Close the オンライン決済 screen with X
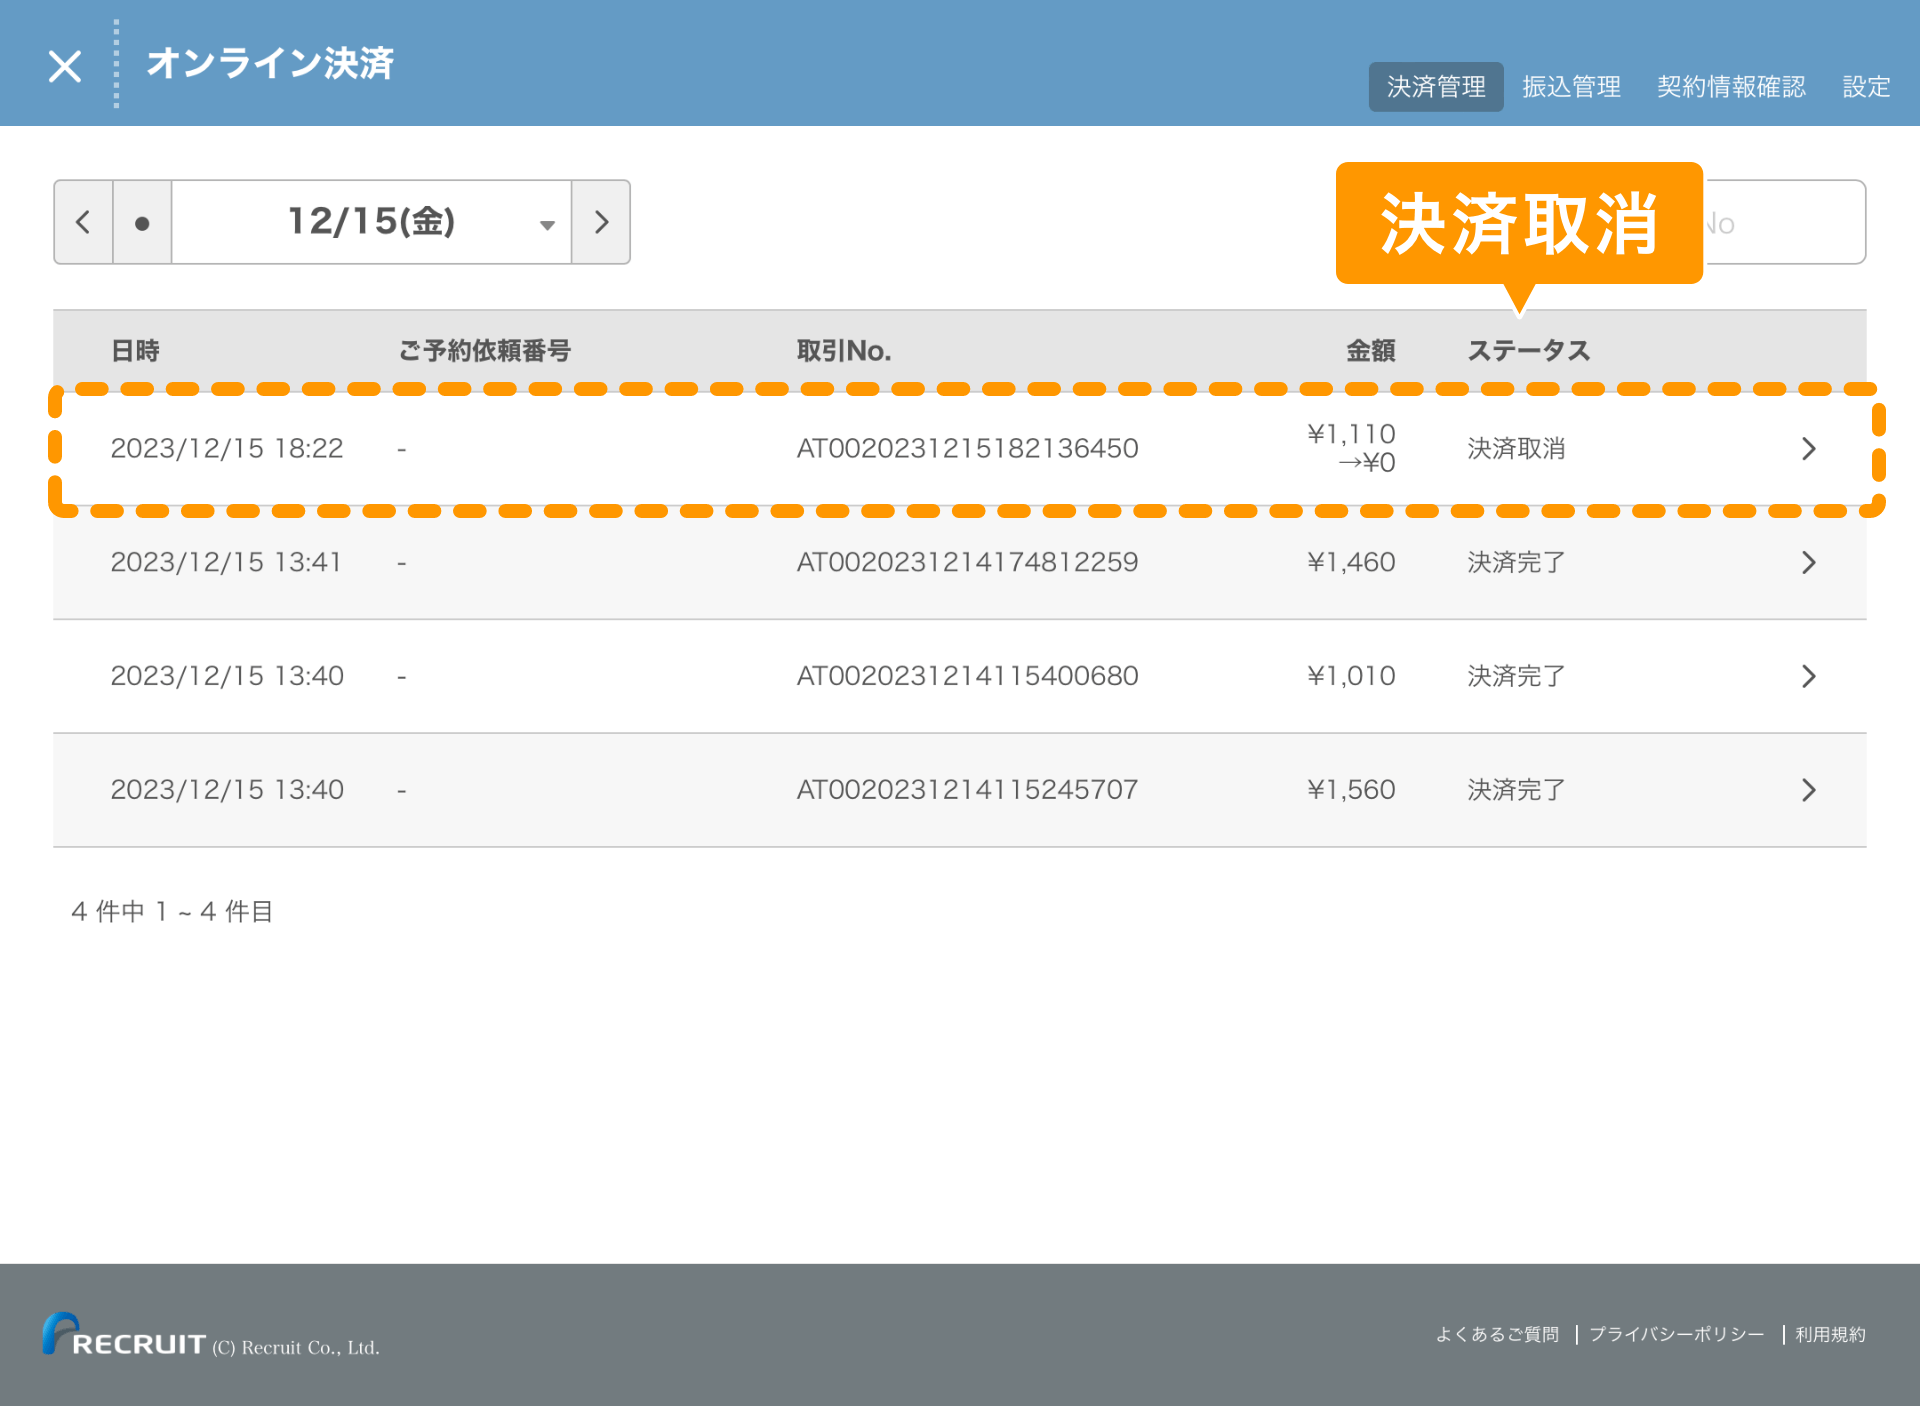1920x1406 pixels. (x=65, y=67)
